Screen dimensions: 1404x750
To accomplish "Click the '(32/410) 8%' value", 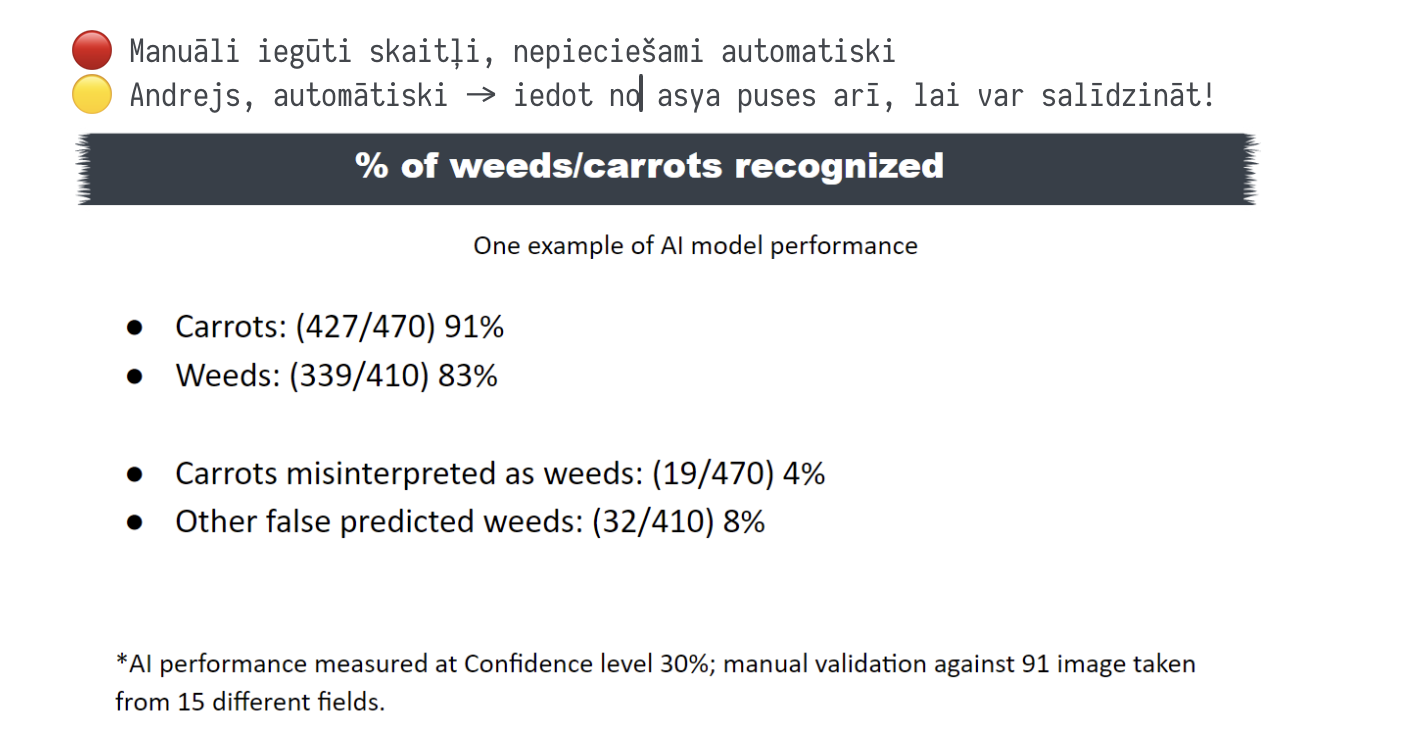I will click(x=678, y=522).
